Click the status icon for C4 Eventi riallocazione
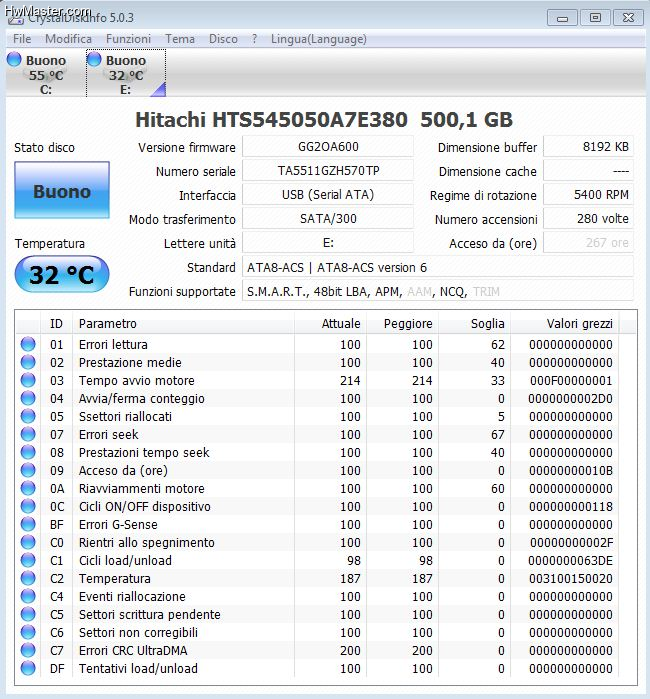The image size is (650, 699). pos(28,596)
